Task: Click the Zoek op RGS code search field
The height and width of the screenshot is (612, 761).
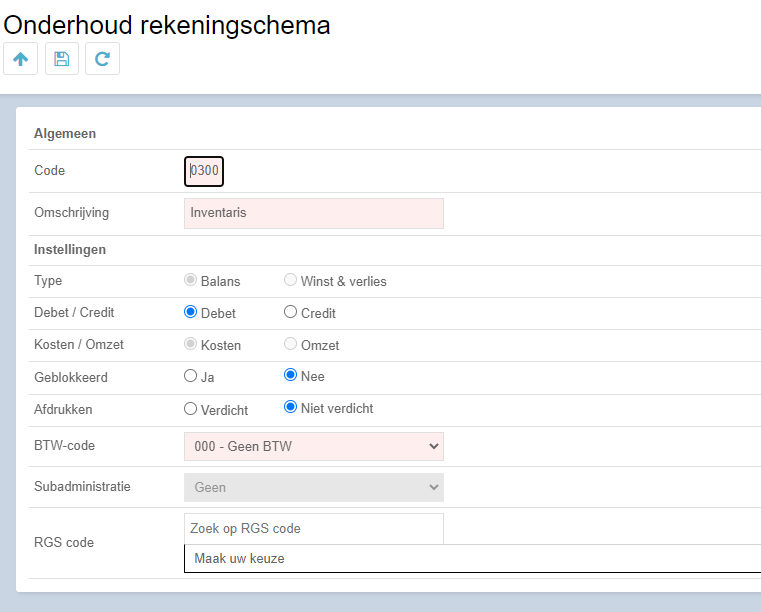Action: click(x=314, y=529)
